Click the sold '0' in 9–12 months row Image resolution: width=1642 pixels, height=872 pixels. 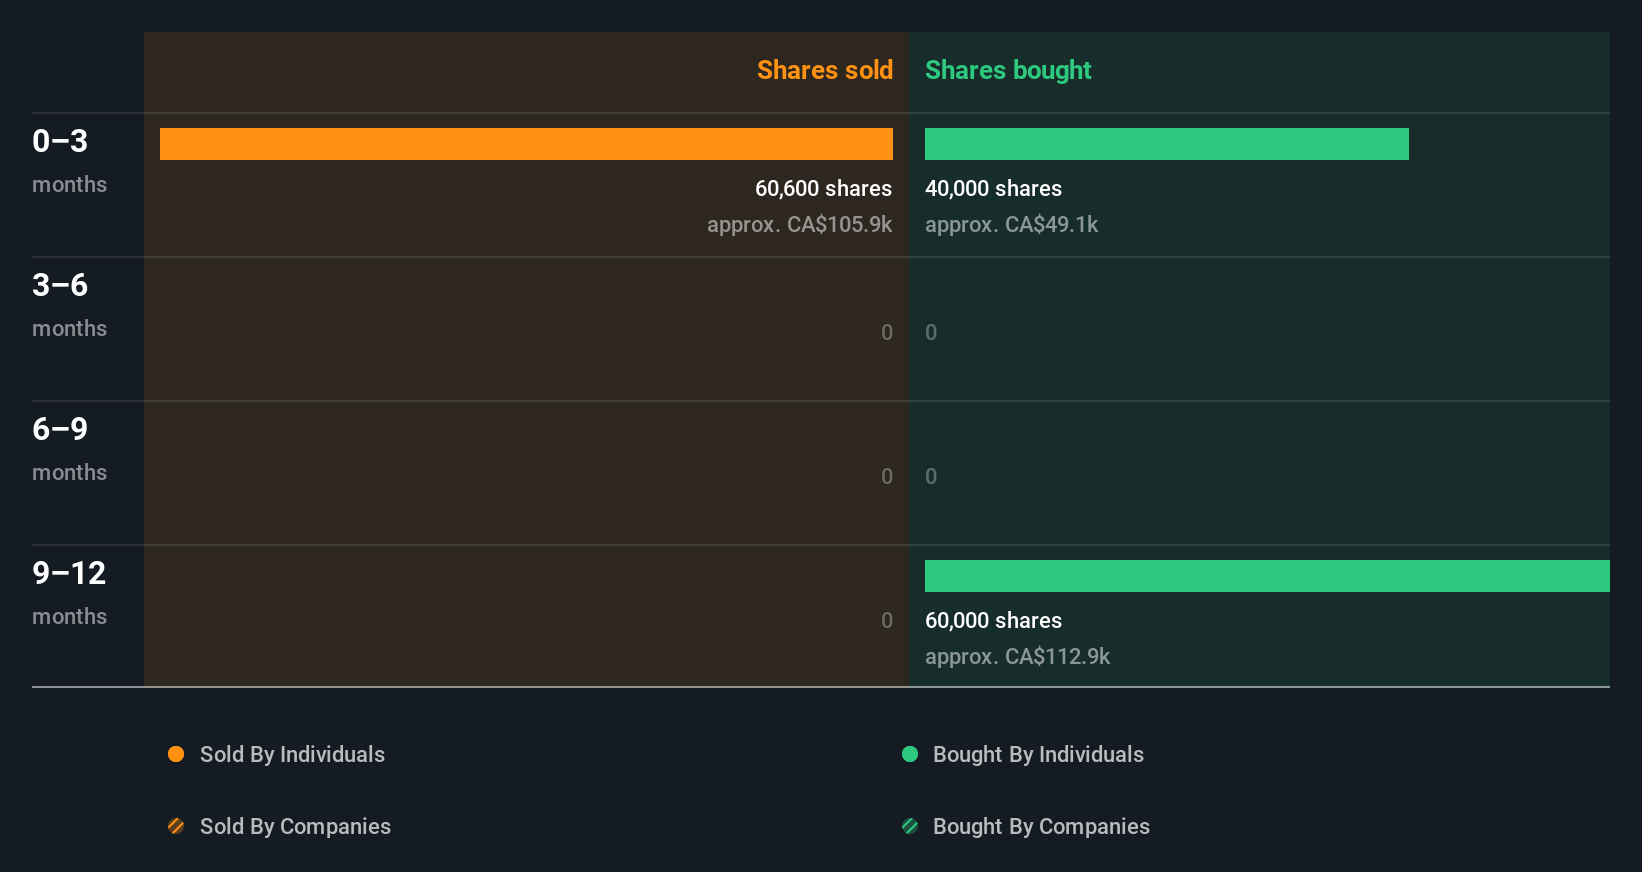click(887, 620)
